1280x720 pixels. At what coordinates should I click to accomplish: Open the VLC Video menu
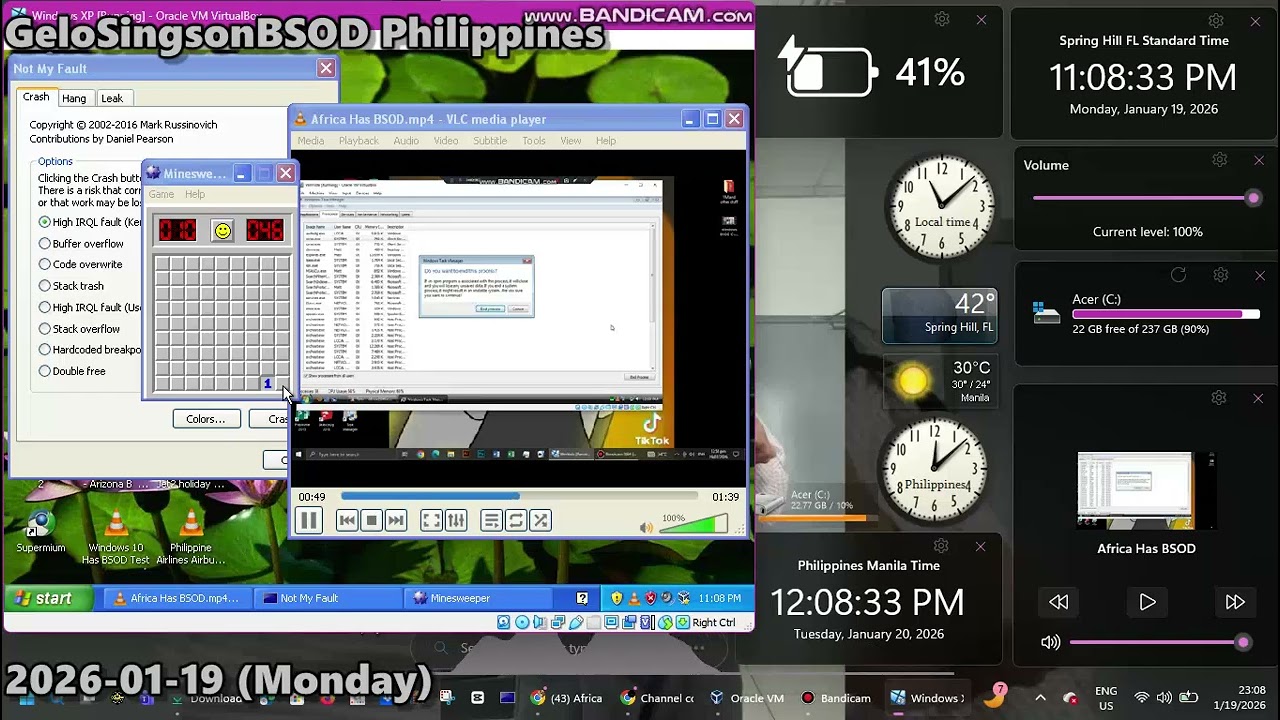(446, 141)
